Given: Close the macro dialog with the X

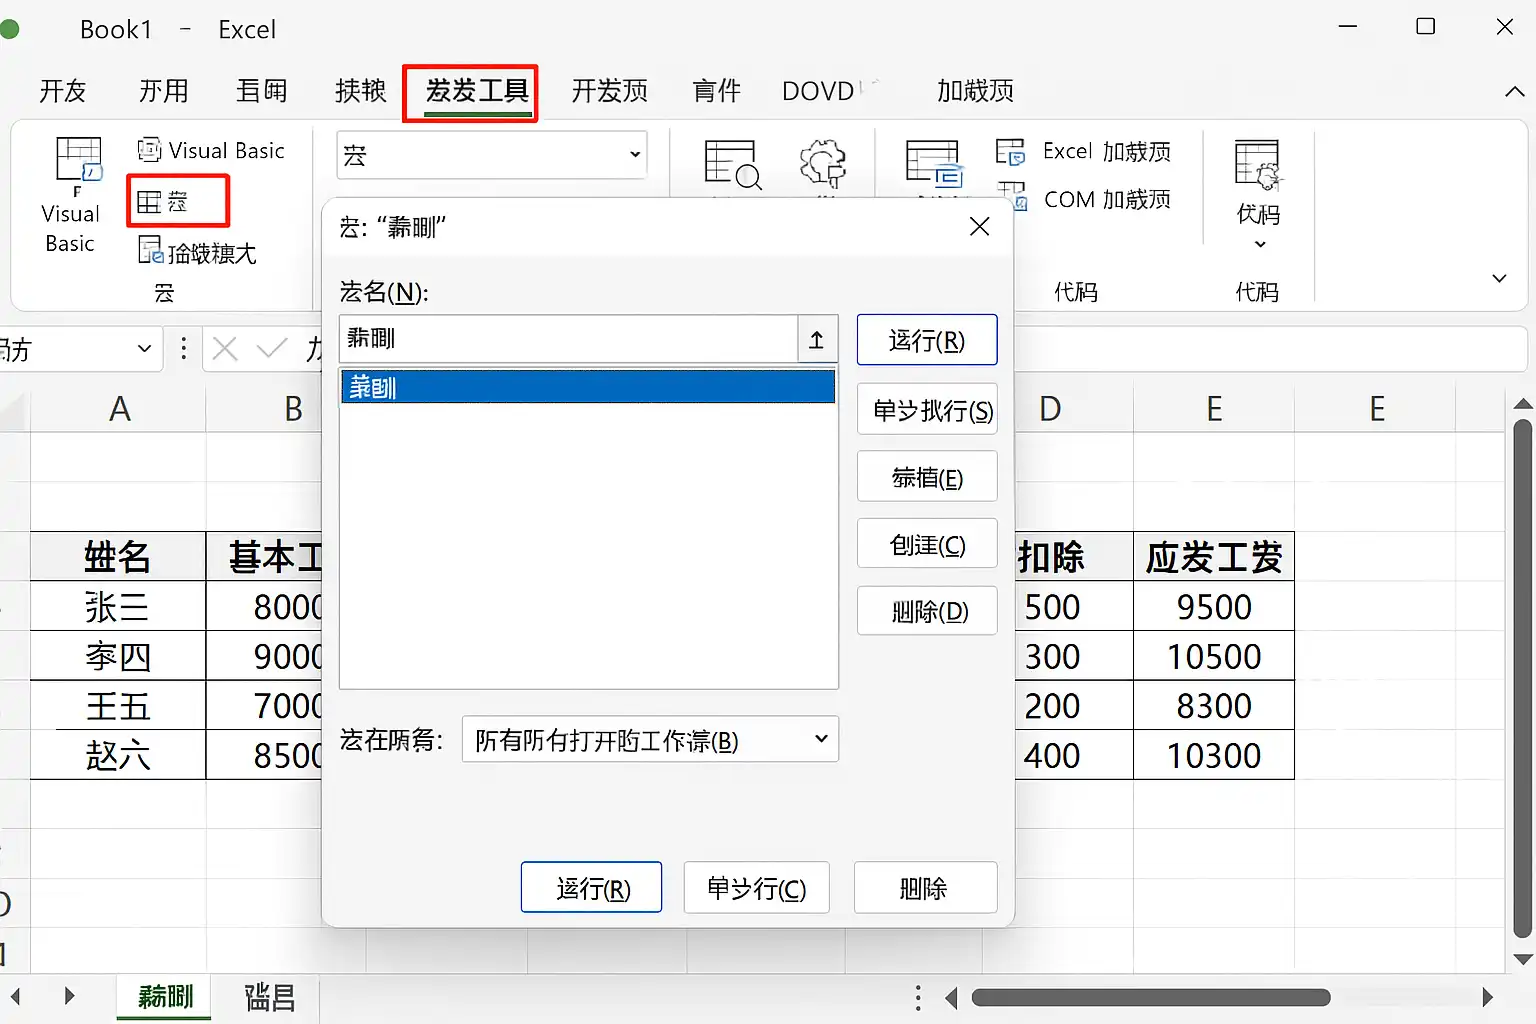Looking at the screenshot, I should coord(979,227).
